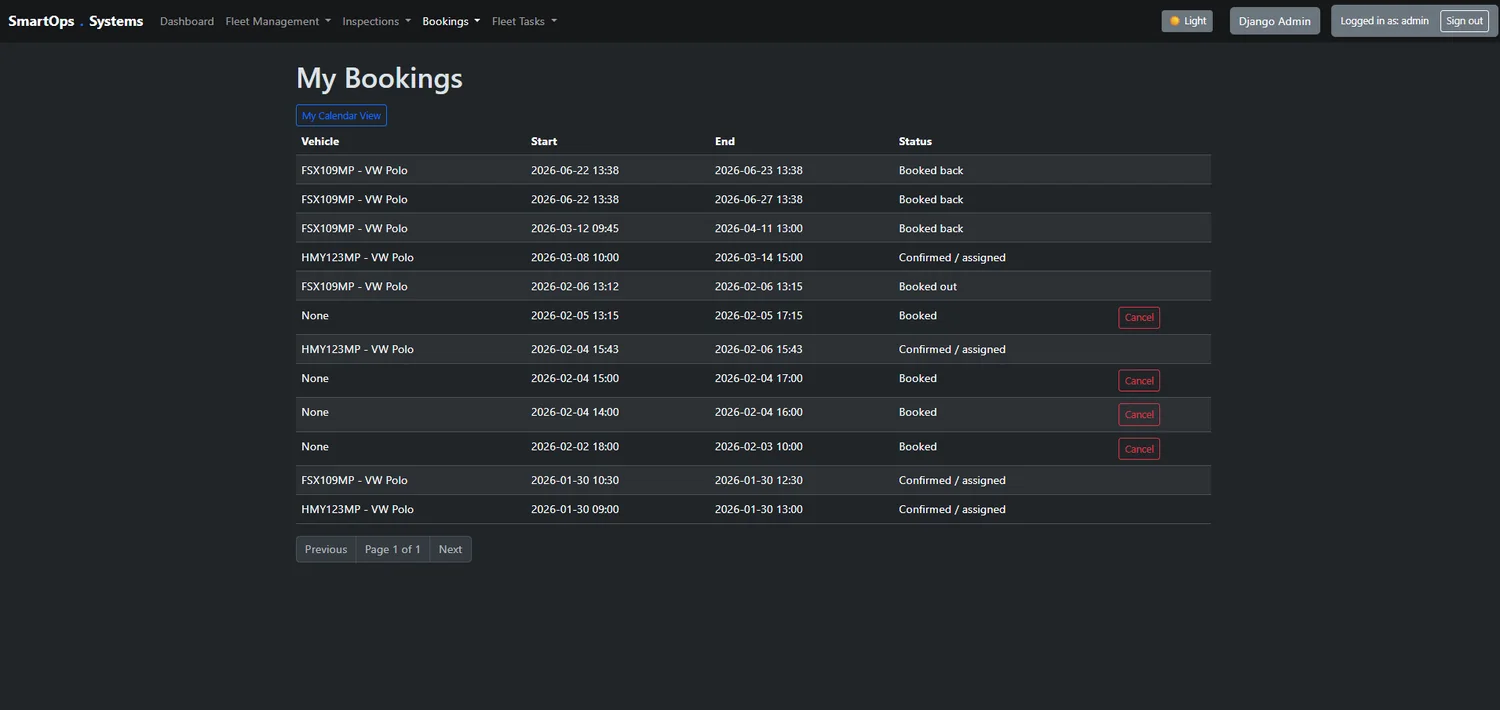
Task: Click the Logged in as: admin label
Action: 1385,21
